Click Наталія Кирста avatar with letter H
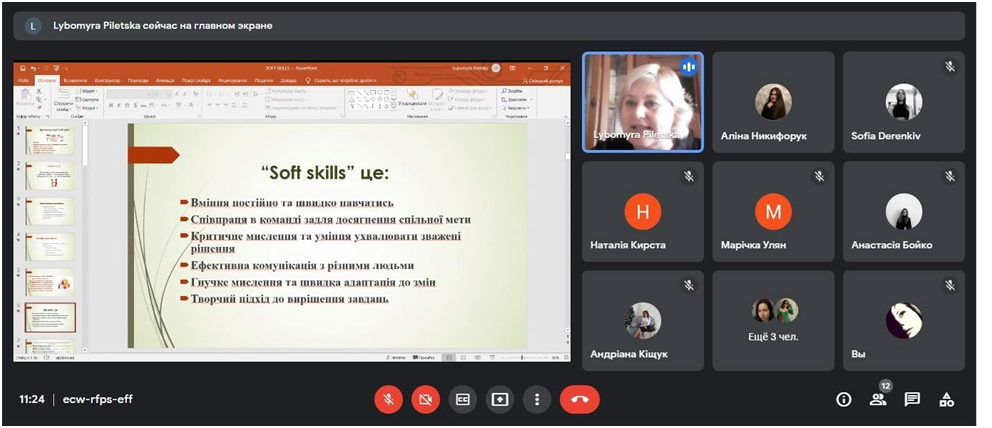 (x=642, y=211)
